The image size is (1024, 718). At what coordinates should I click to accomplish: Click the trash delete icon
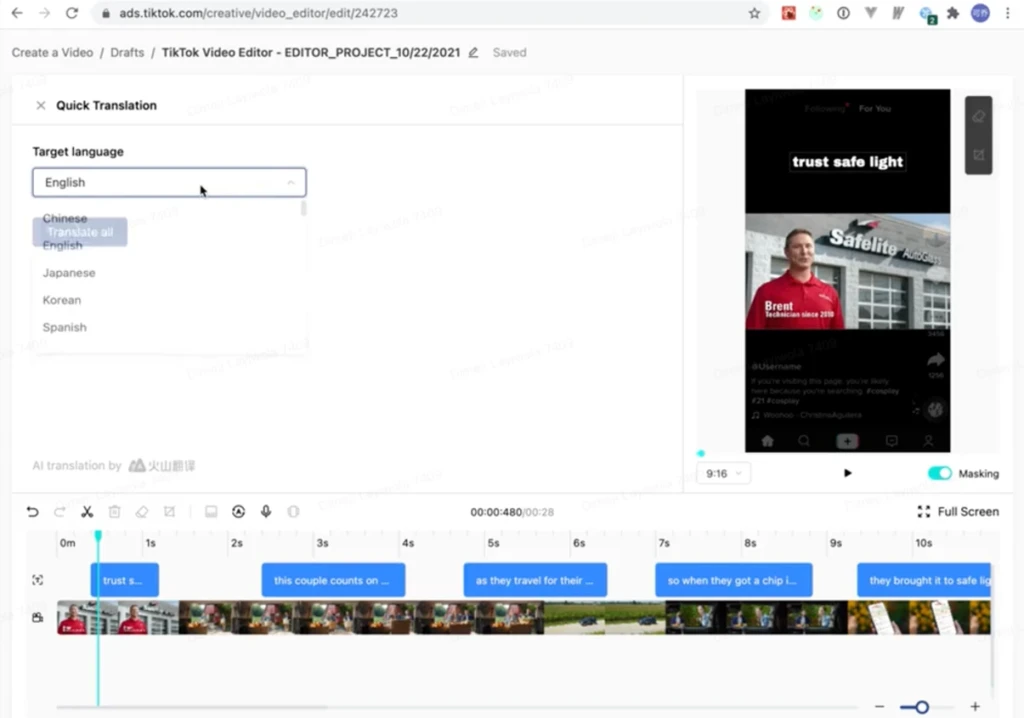[x=114, y=512]
